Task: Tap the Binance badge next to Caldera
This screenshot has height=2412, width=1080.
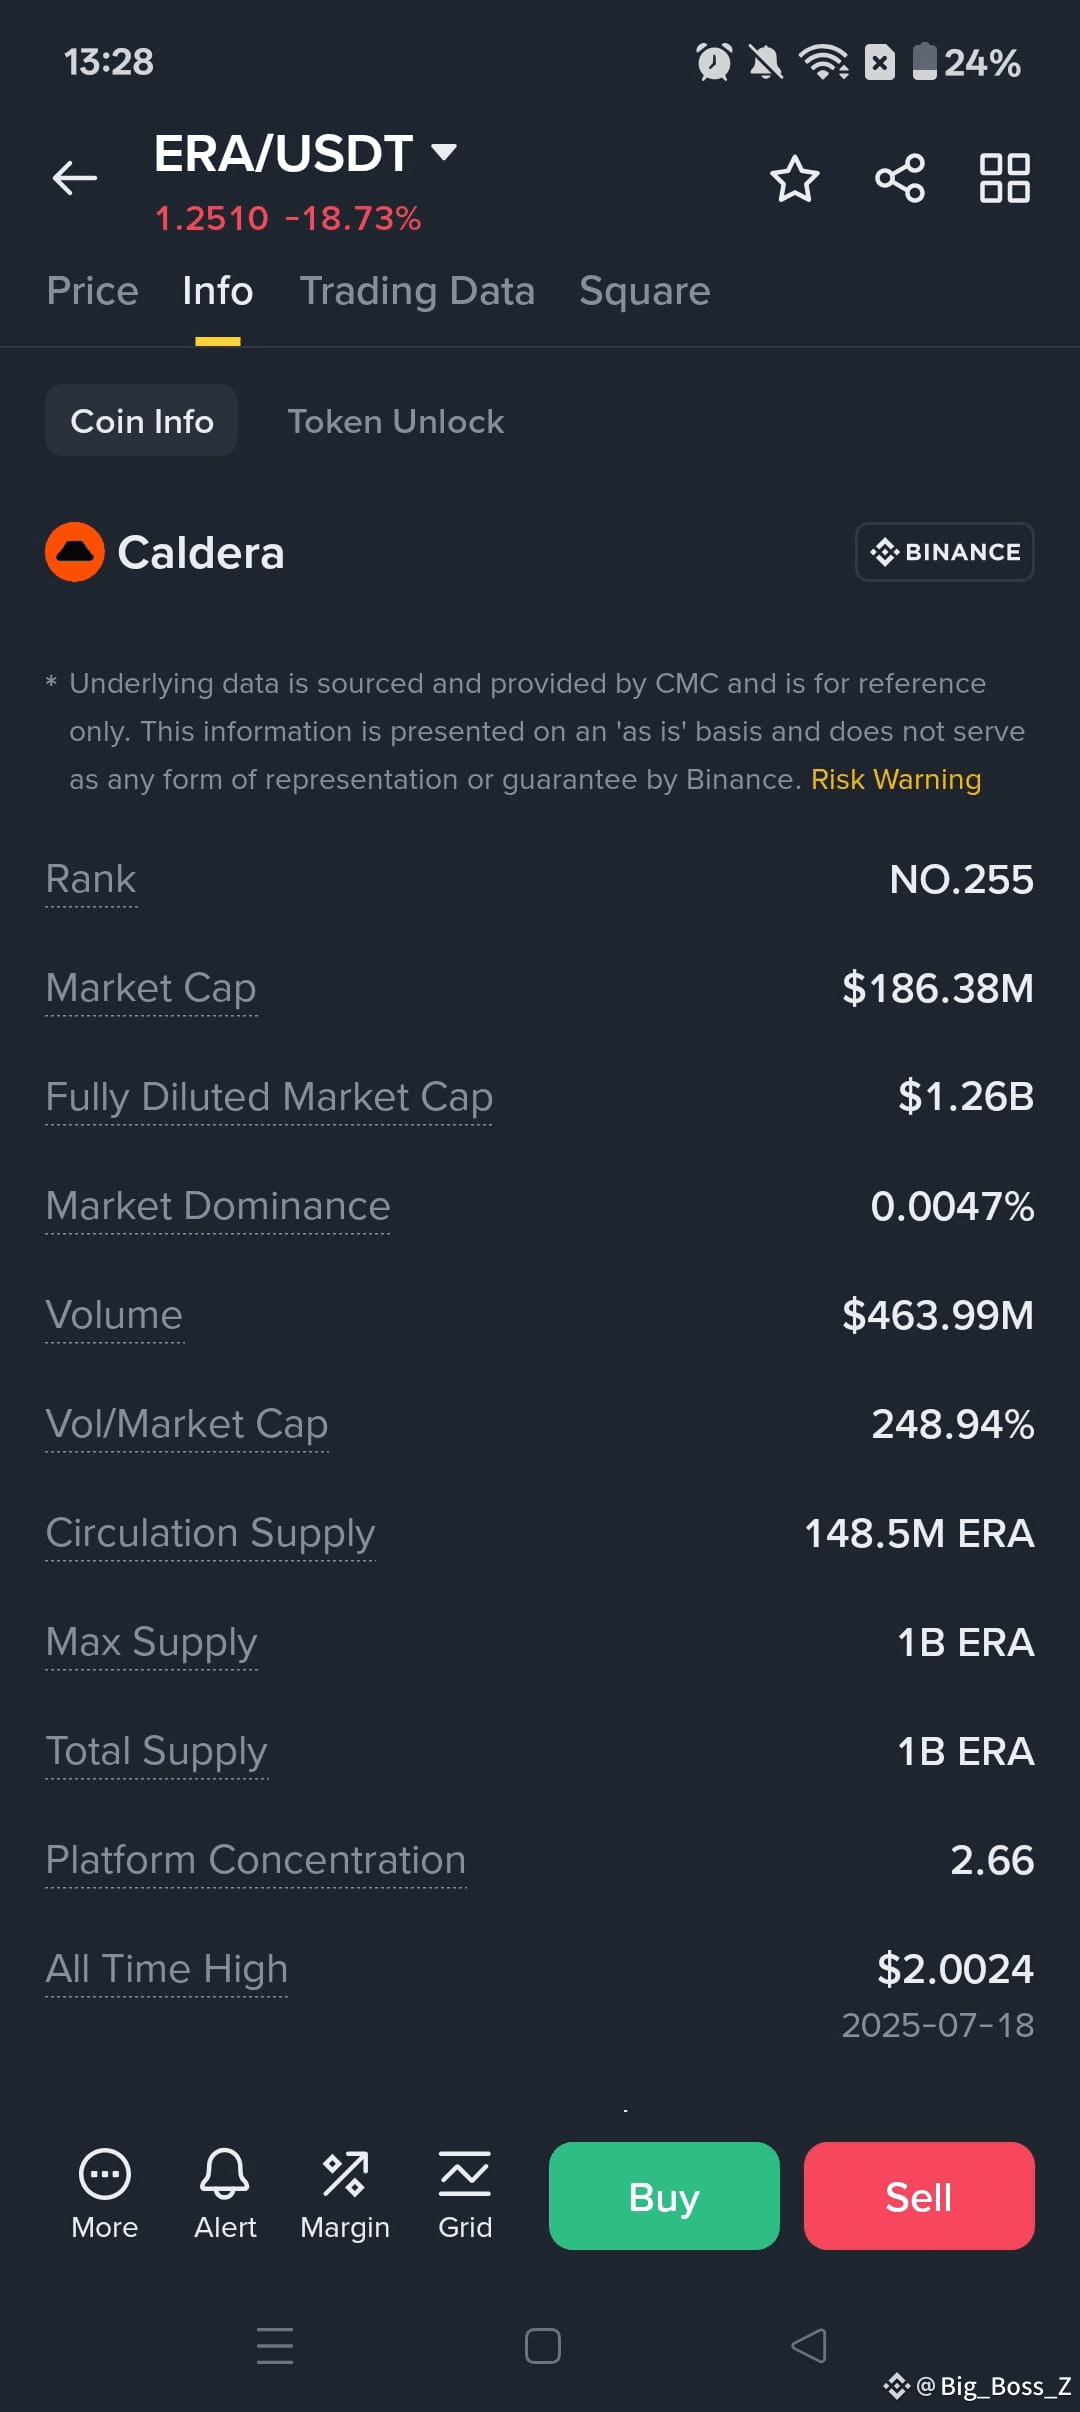Action: [x=945, y=552]
